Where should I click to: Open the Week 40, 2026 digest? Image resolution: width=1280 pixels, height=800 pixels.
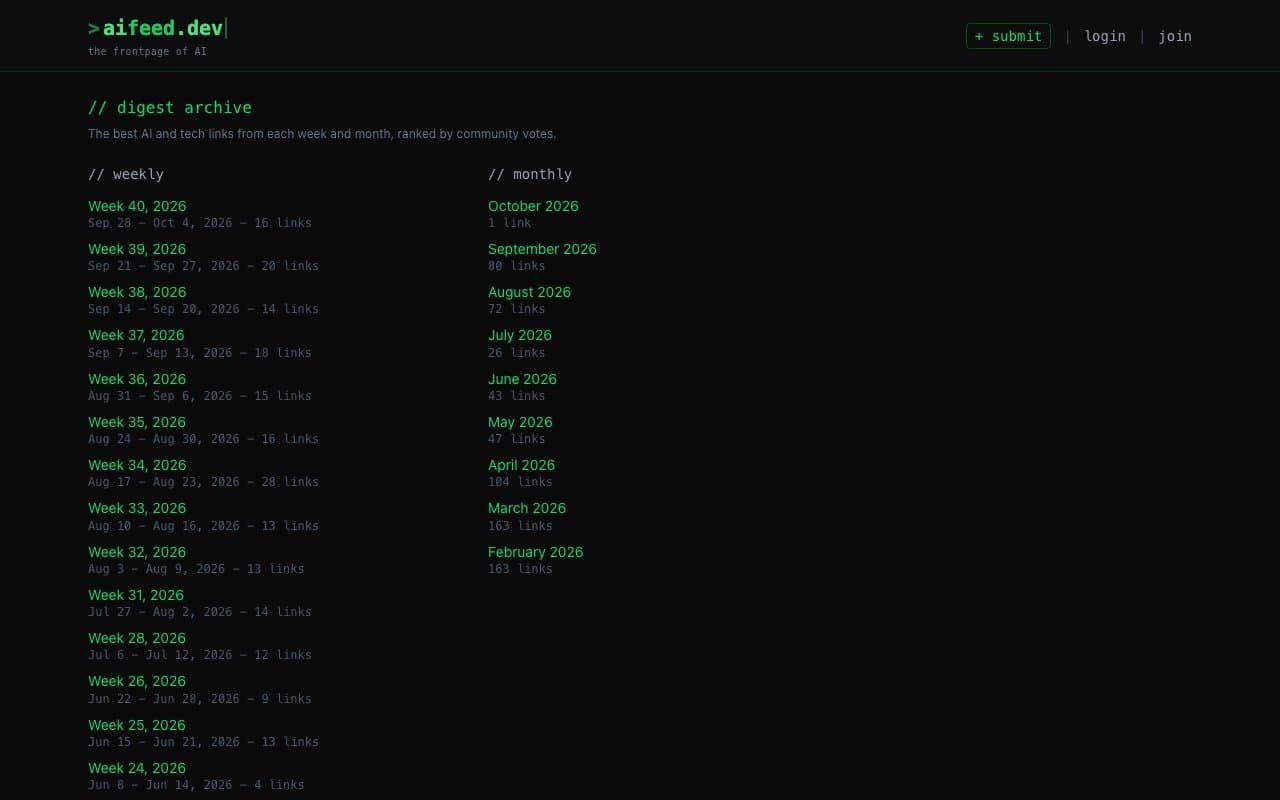point(137,206)
